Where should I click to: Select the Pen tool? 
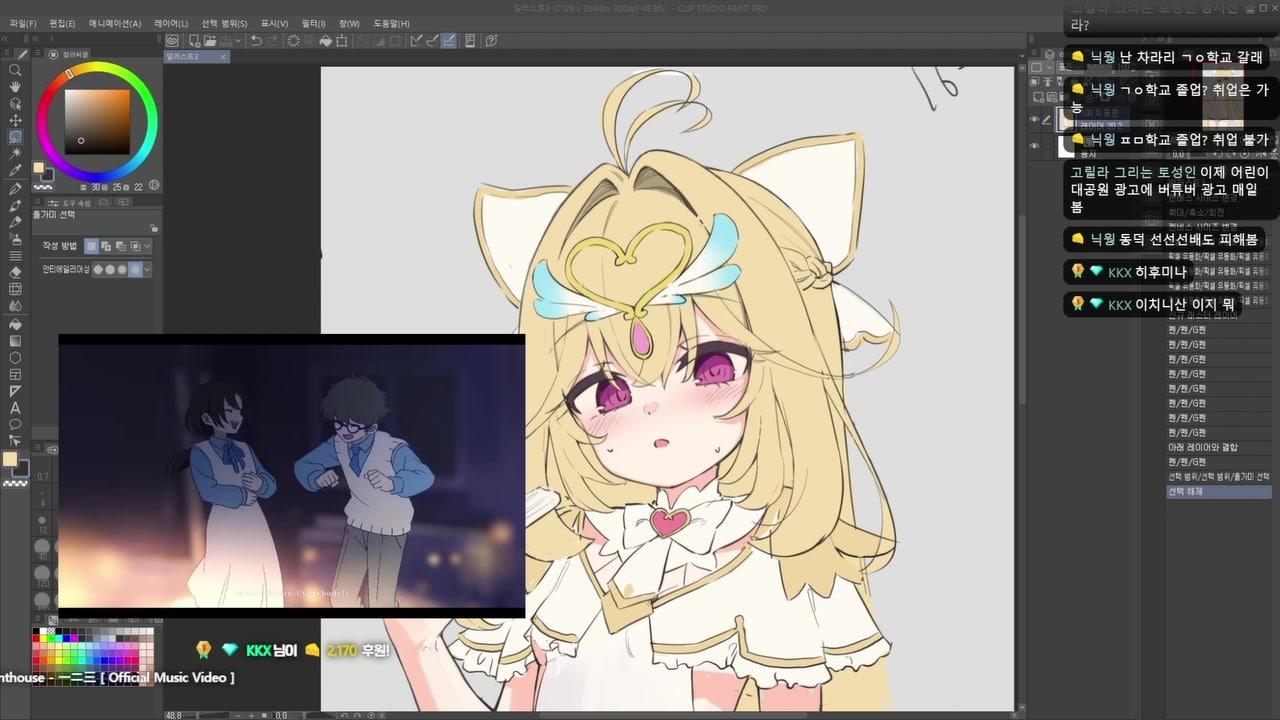pyautogui.click(x=15, y=188)
